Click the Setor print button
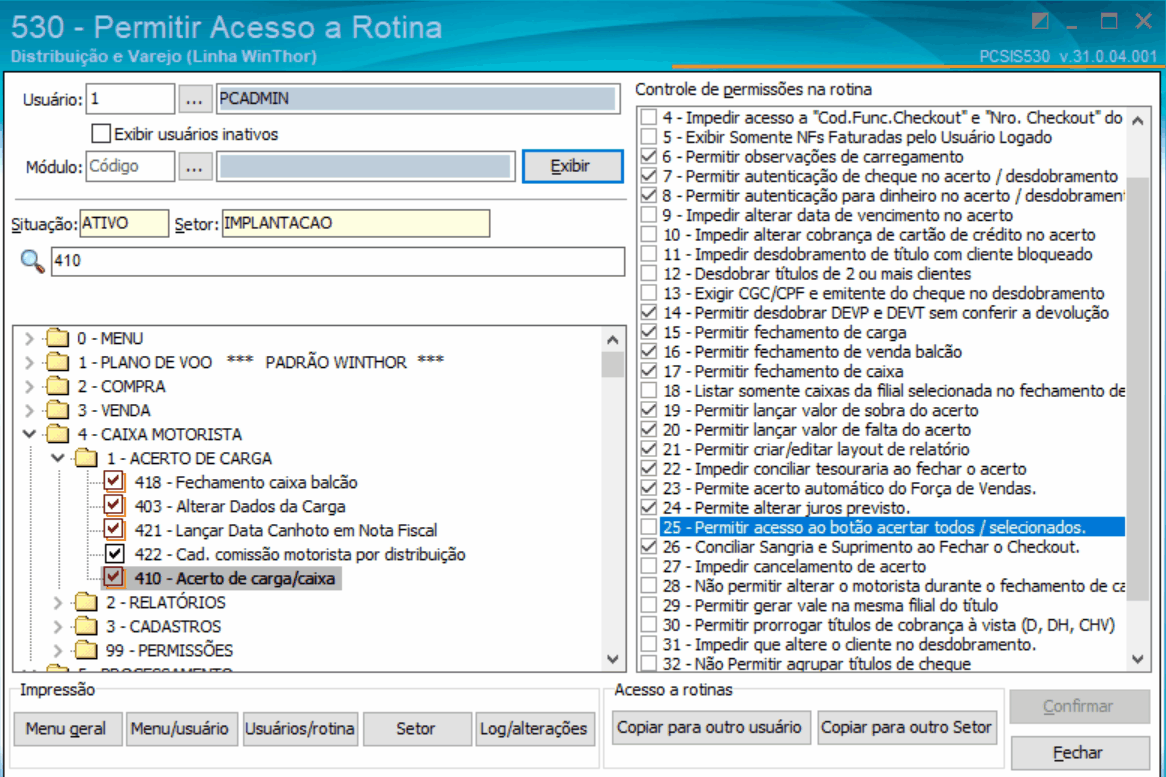Image resolution: width=1166 pixels, height=777 pixels. click(x=416, y=729)
